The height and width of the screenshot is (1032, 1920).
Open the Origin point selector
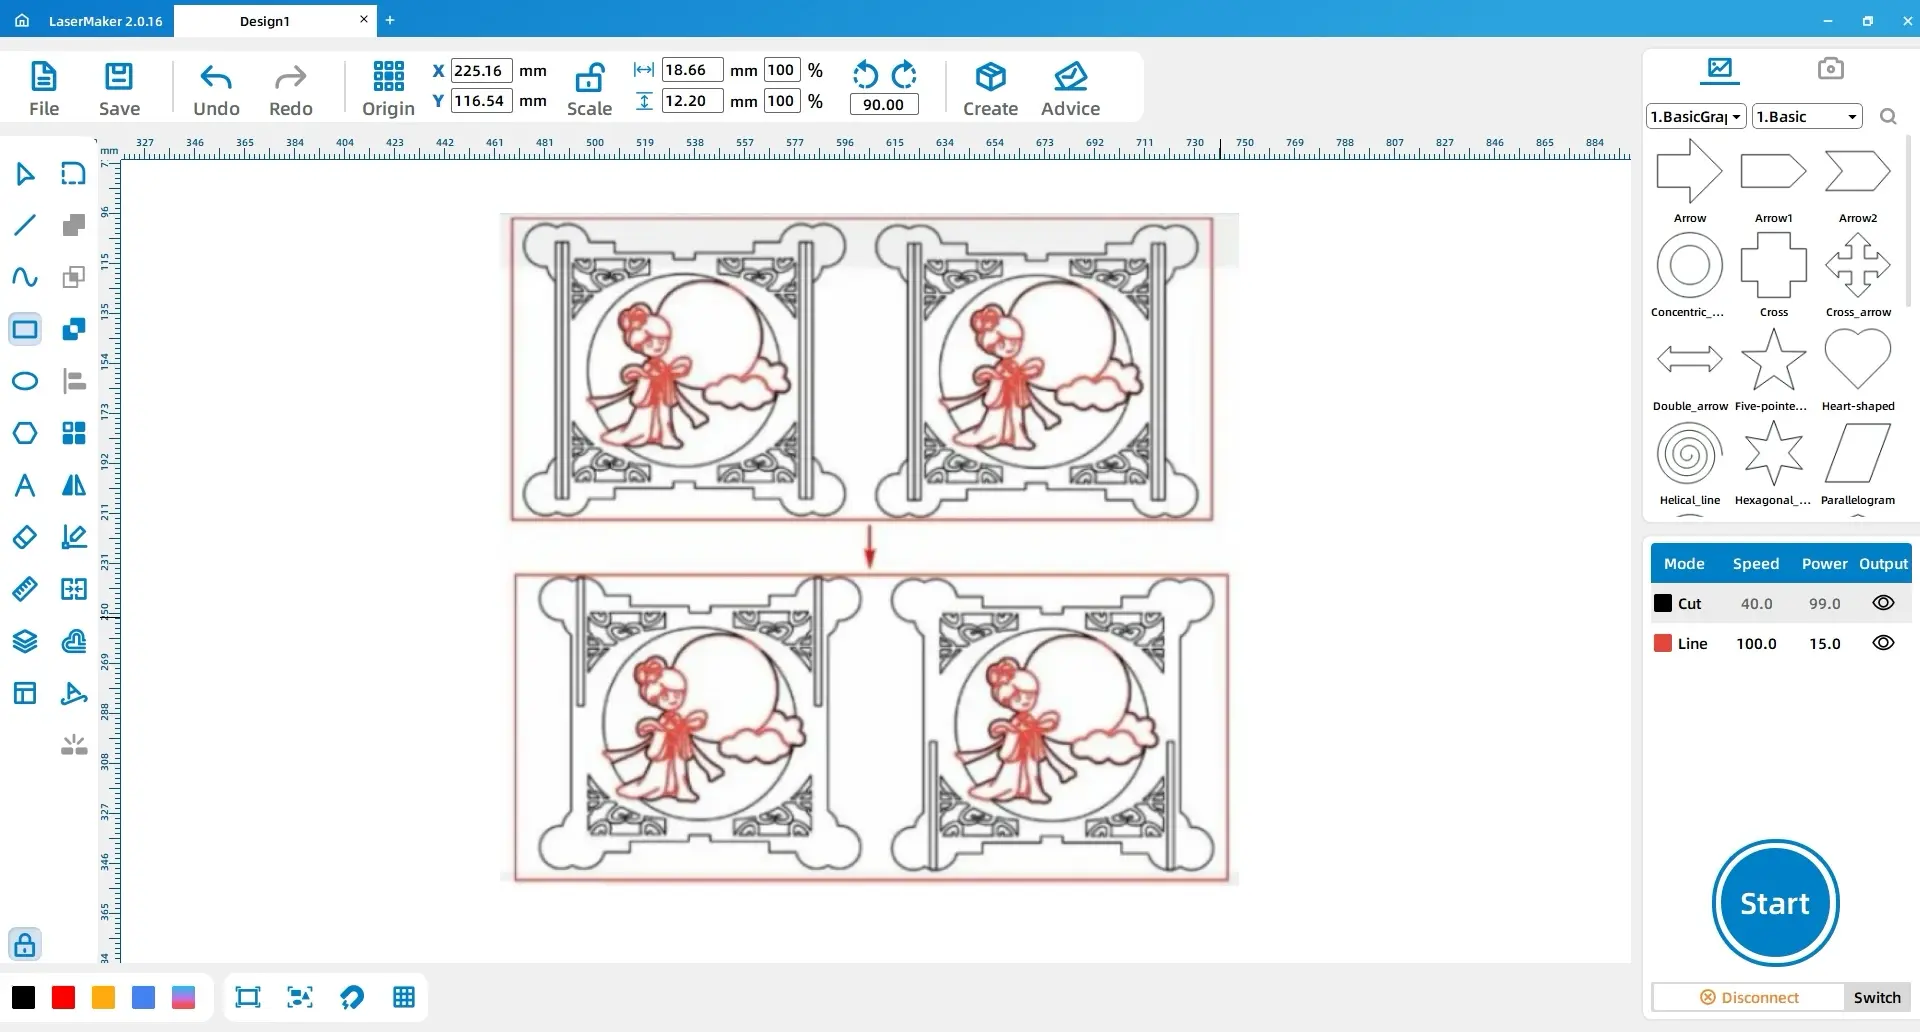[x=388, y=89]
